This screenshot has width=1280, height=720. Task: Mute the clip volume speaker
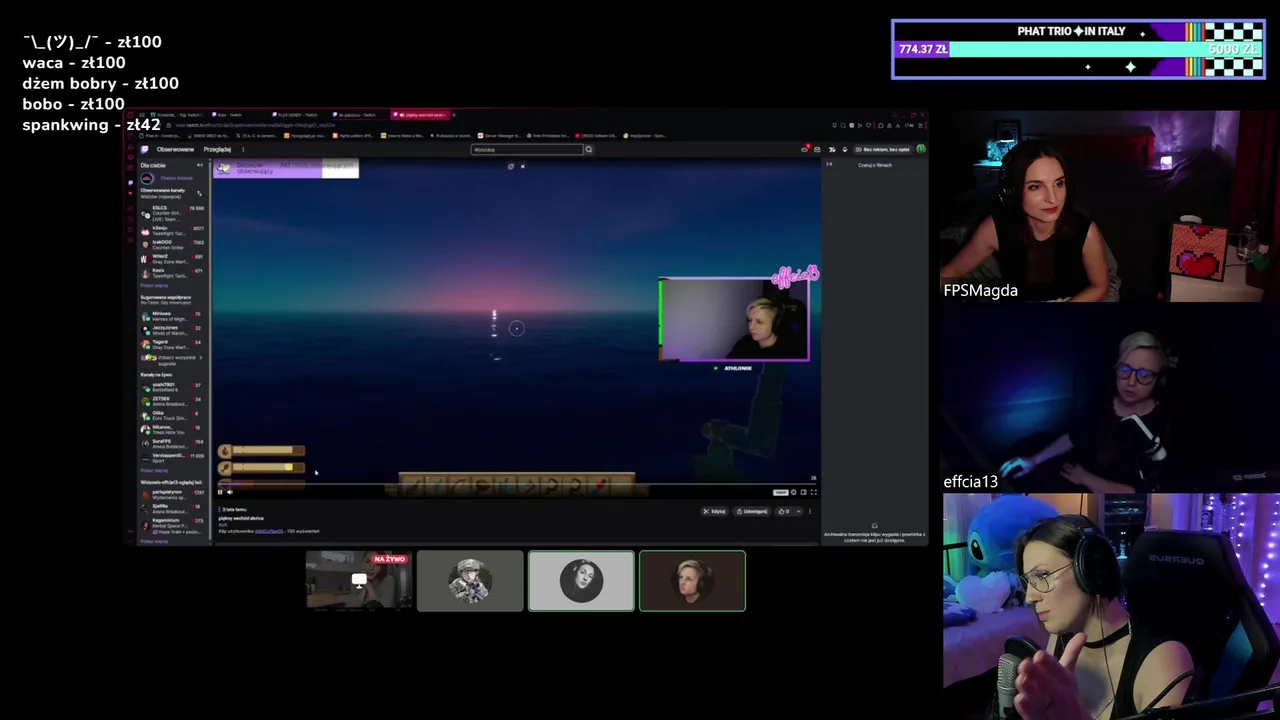(x=230, y=492)
